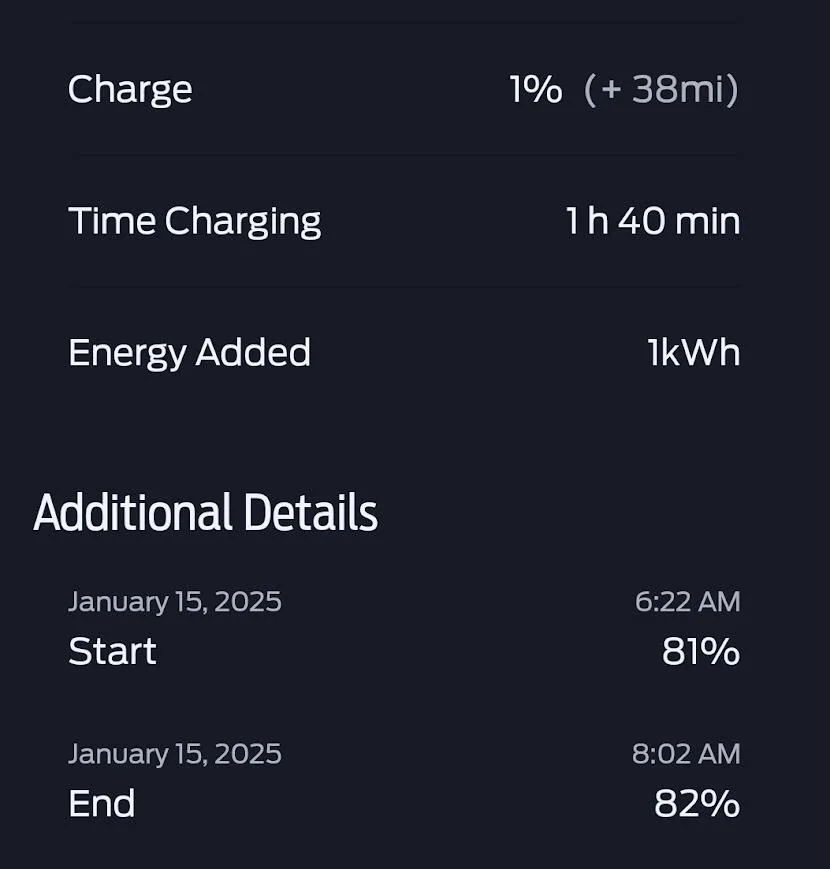This screenshot has height=869, width=830.
Task: Click the word Details in the section heading
Action: (x=311, y=513)
